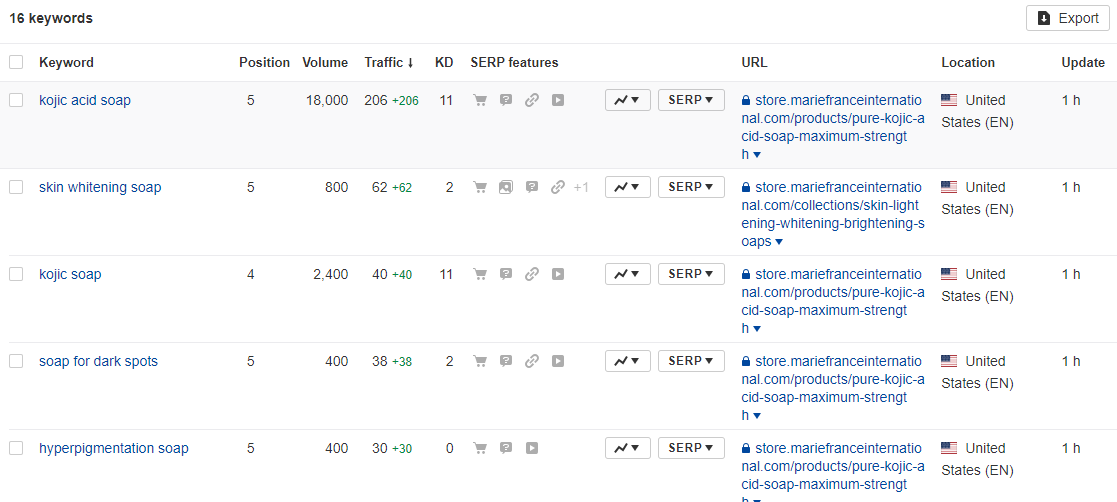
Task: Select all keywords with the header checkbox
Action: (x=16, y=63)
